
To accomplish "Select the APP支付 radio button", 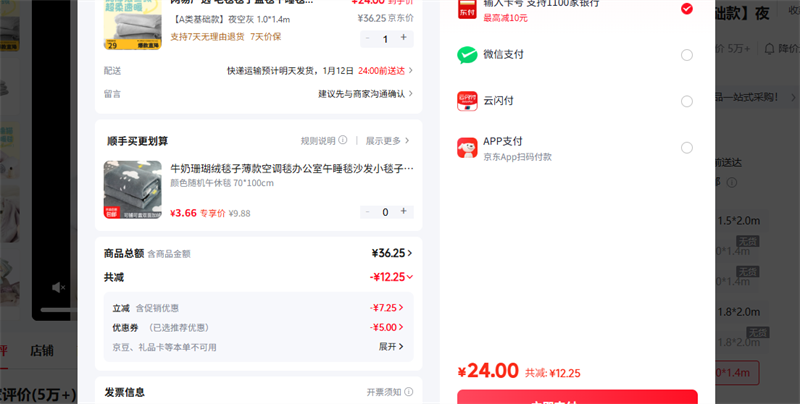I will pos(687,148).
